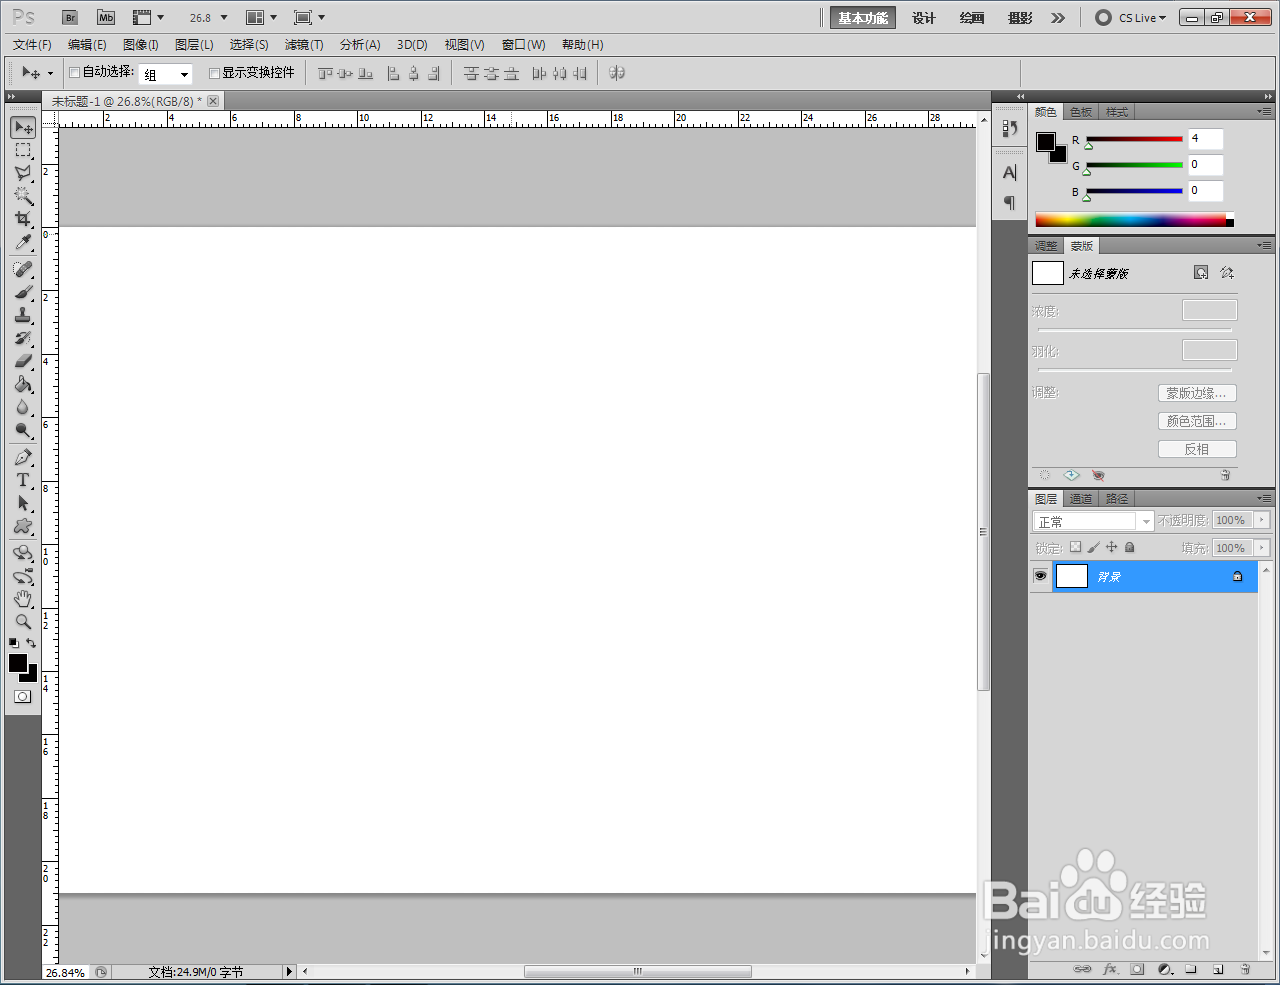Select the Rectangular Marquee tool

click(23, 150)
